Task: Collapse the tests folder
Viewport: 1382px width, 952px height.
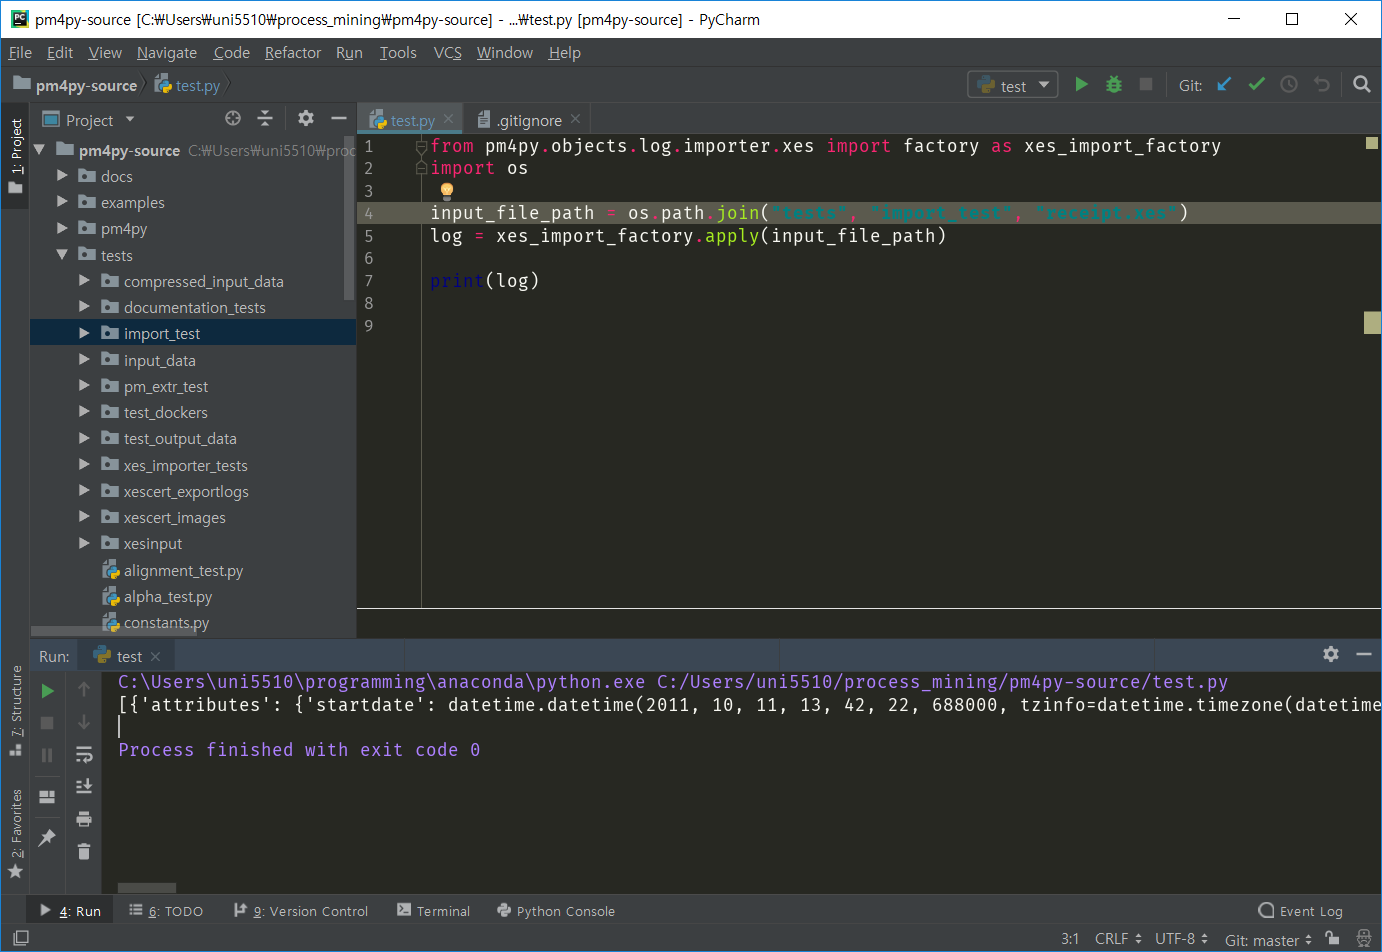Action: coord(62,255)
